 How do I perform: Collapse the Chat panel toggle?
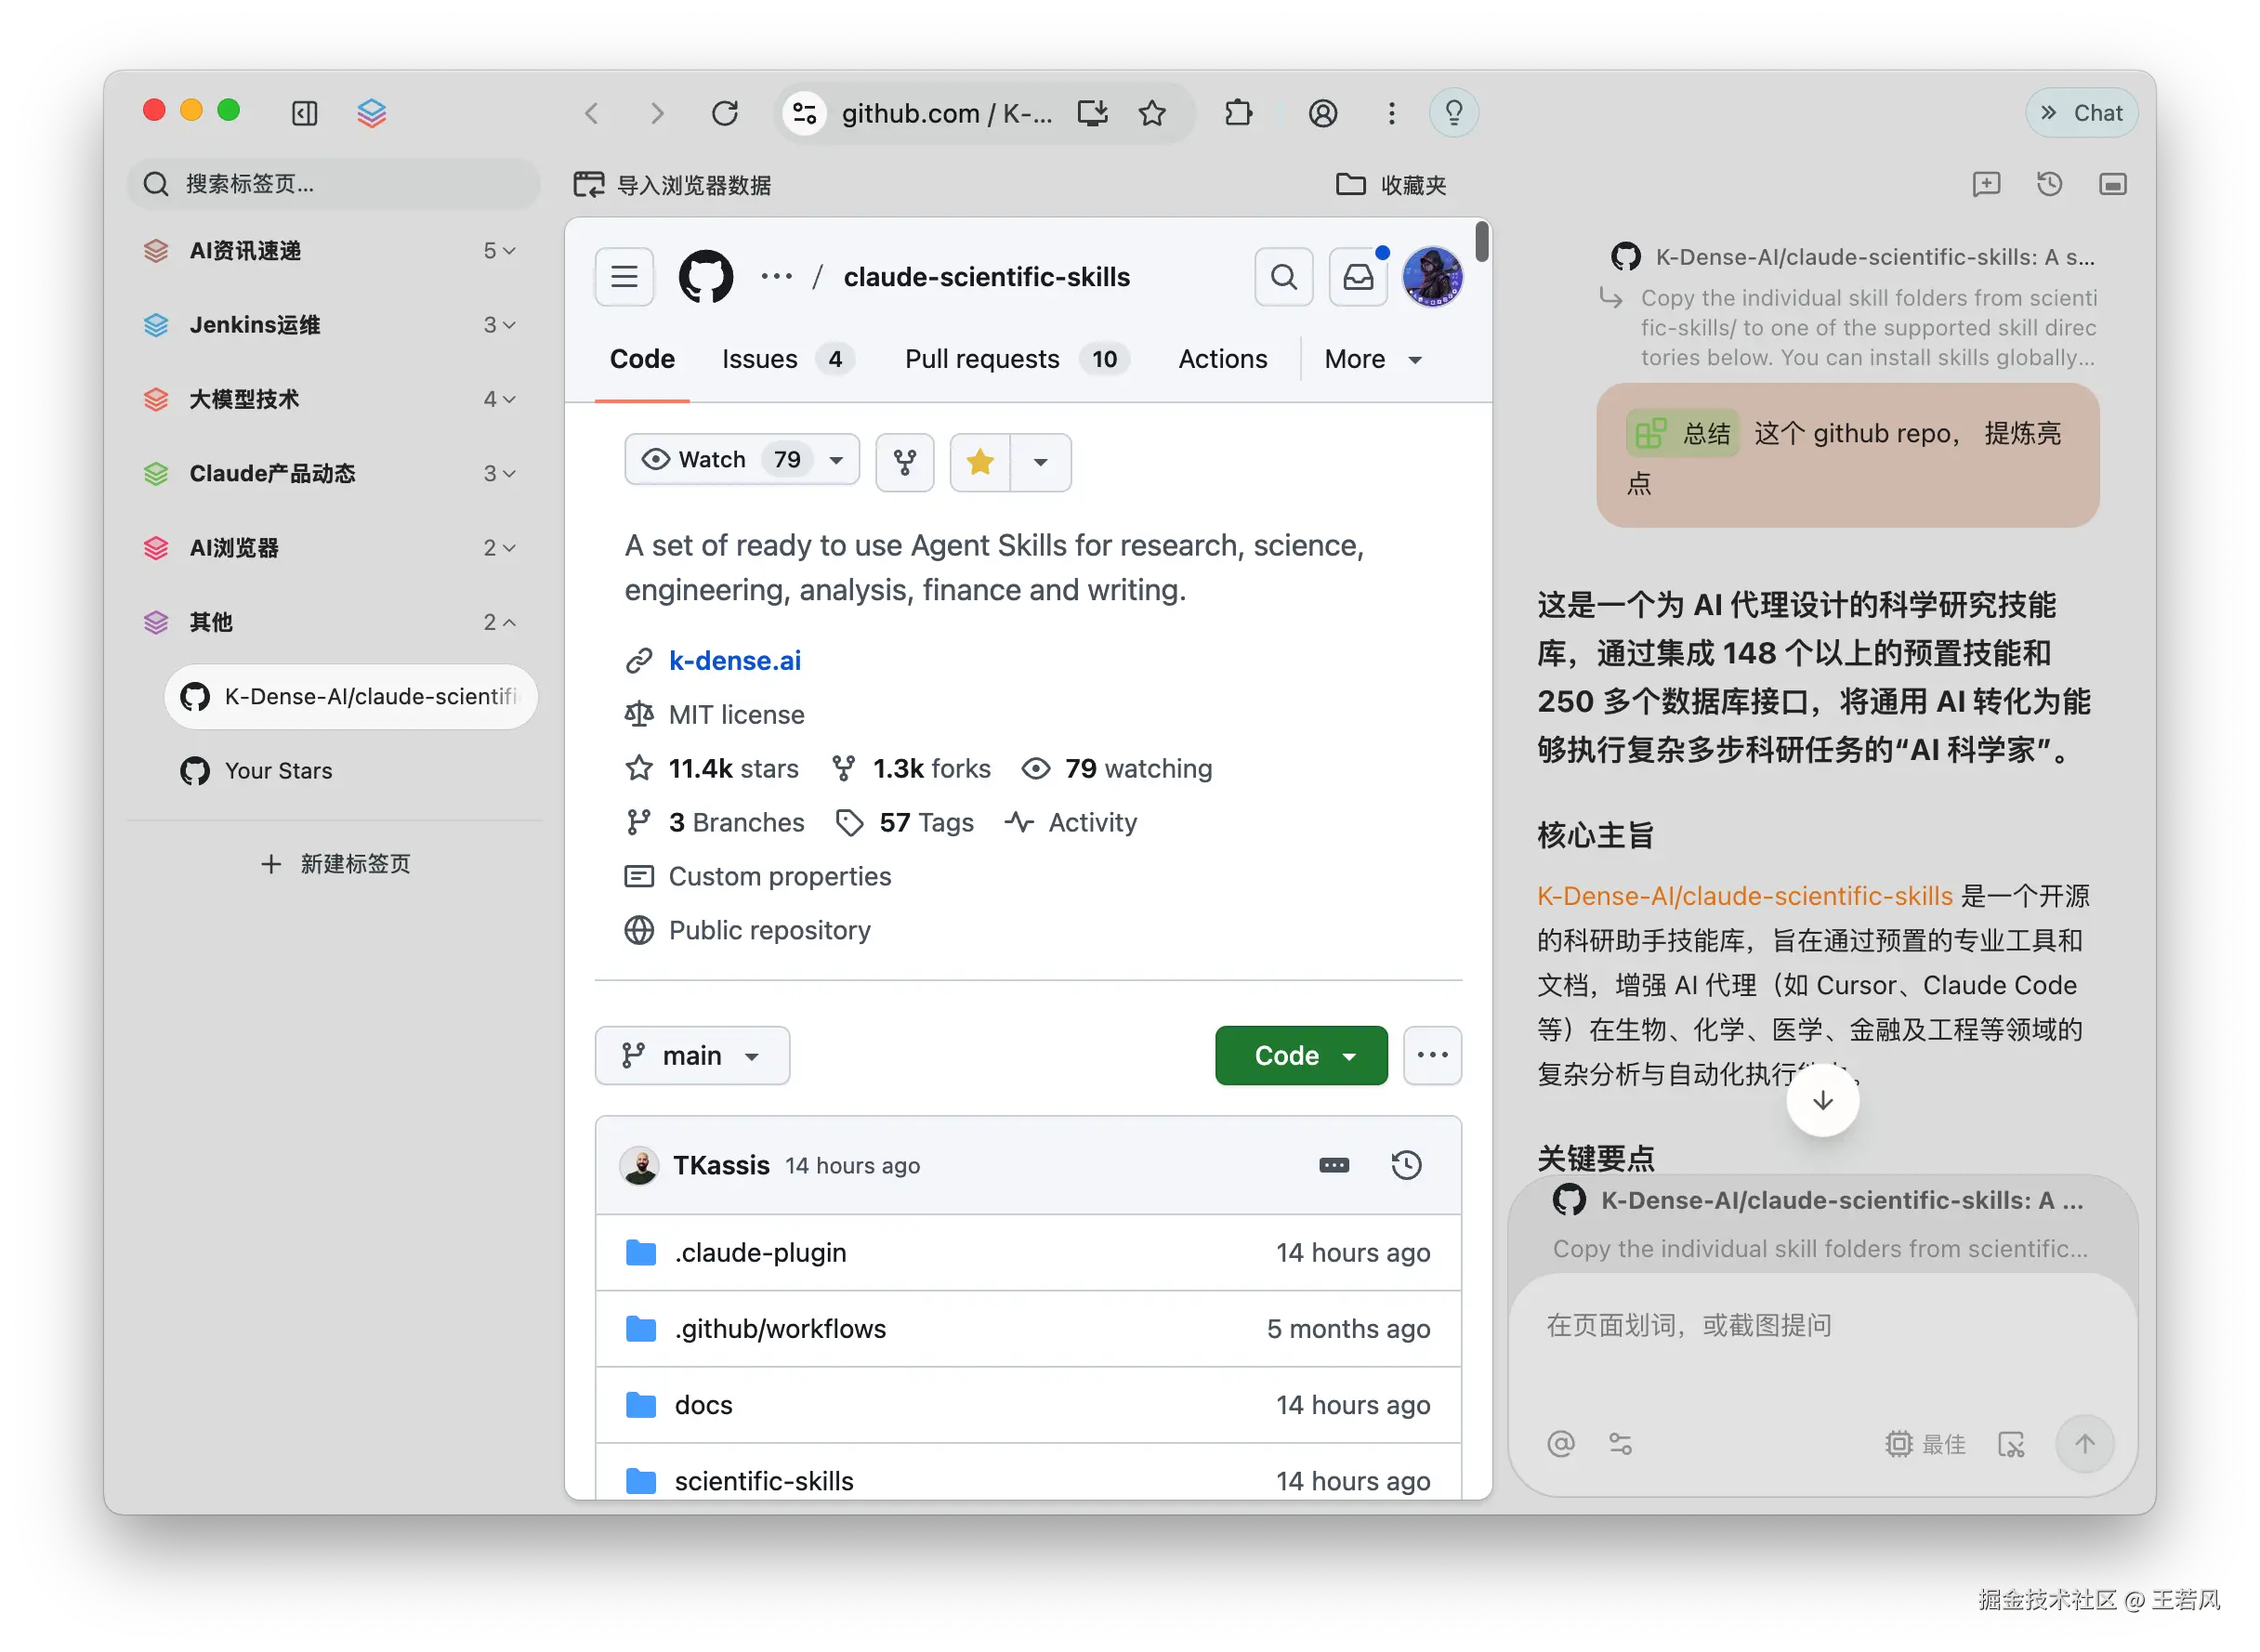[2081, 113]
